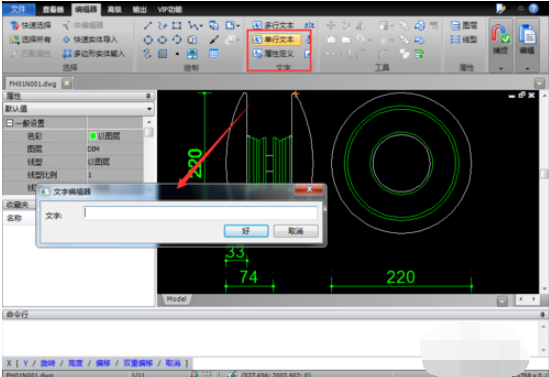Viewport: 549px width, 377px height.
Task: Click the pen/brush tool icon
Action: click(214, 40)
